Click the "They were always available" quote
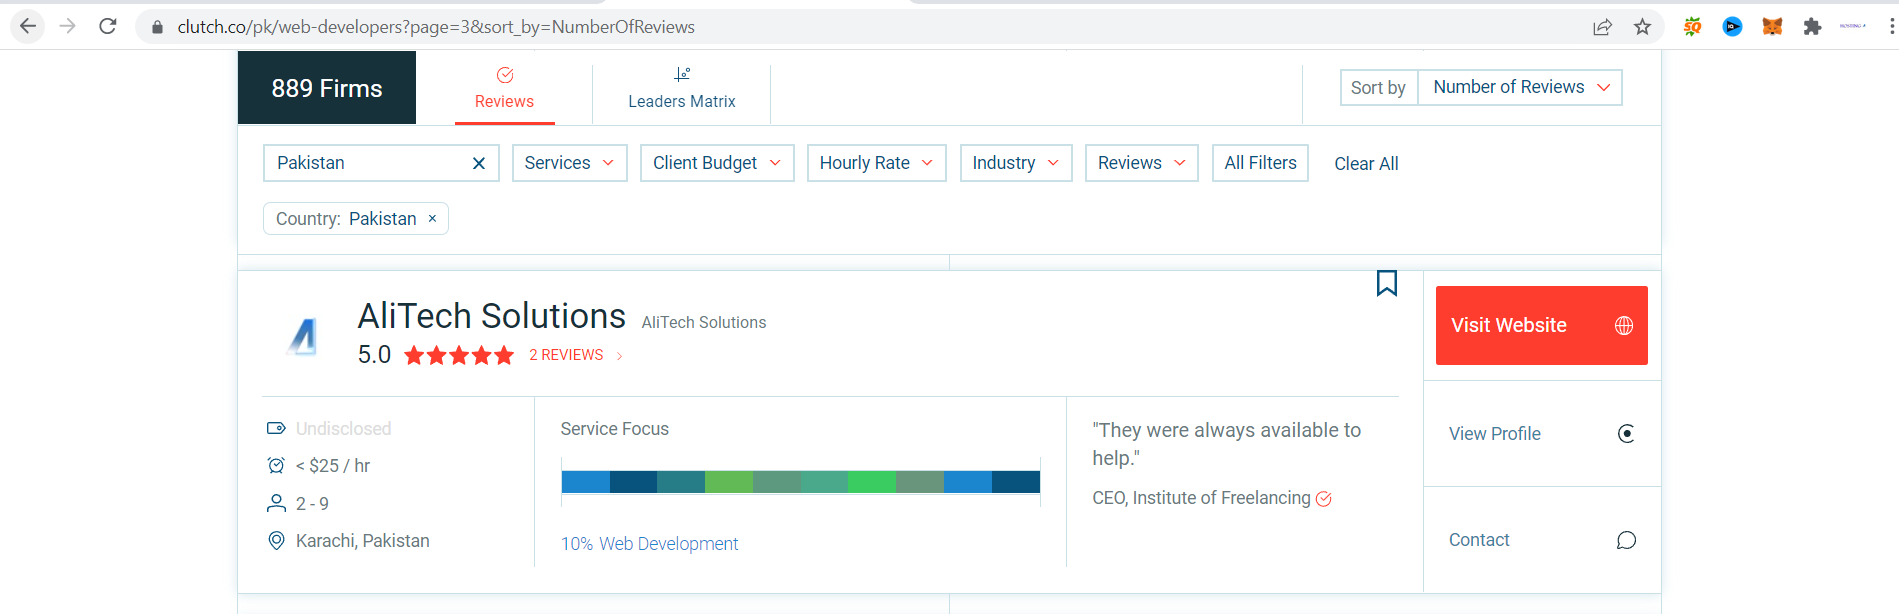The image size is (1899, 614). point(1226,444)
